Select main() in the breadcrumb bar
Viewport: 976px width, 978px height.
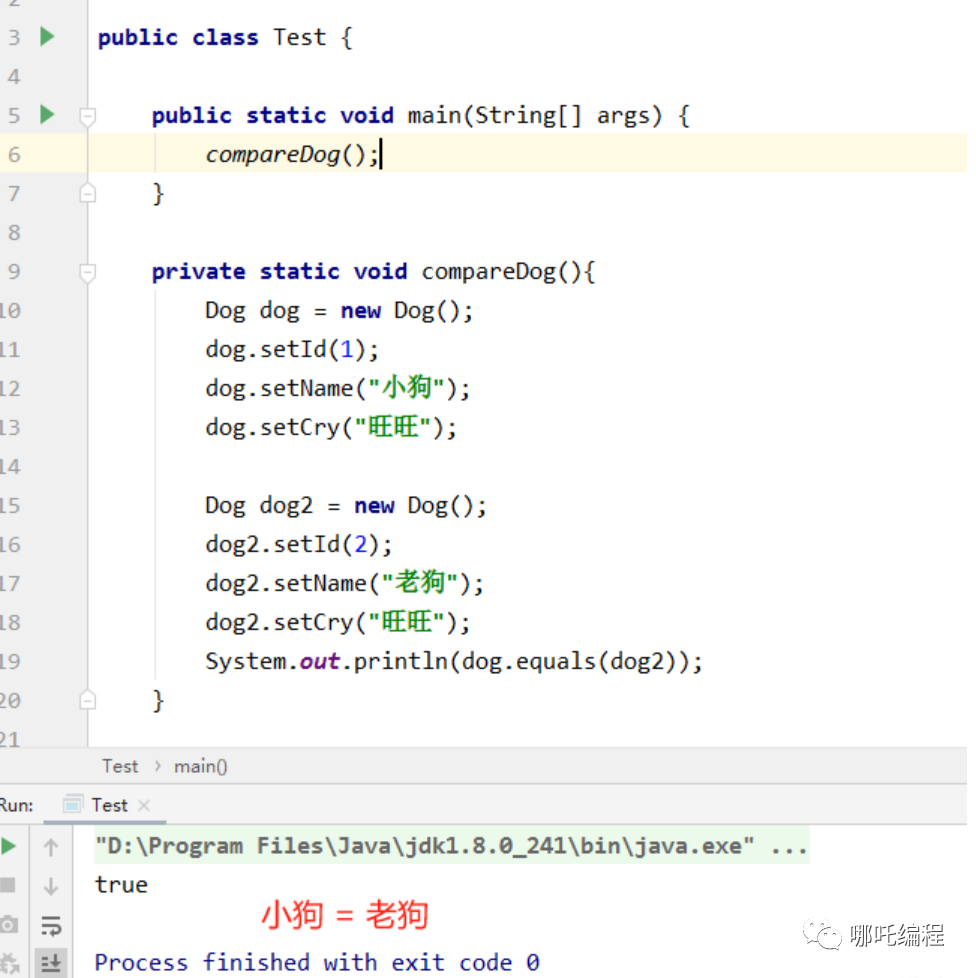tap(201, 766)
